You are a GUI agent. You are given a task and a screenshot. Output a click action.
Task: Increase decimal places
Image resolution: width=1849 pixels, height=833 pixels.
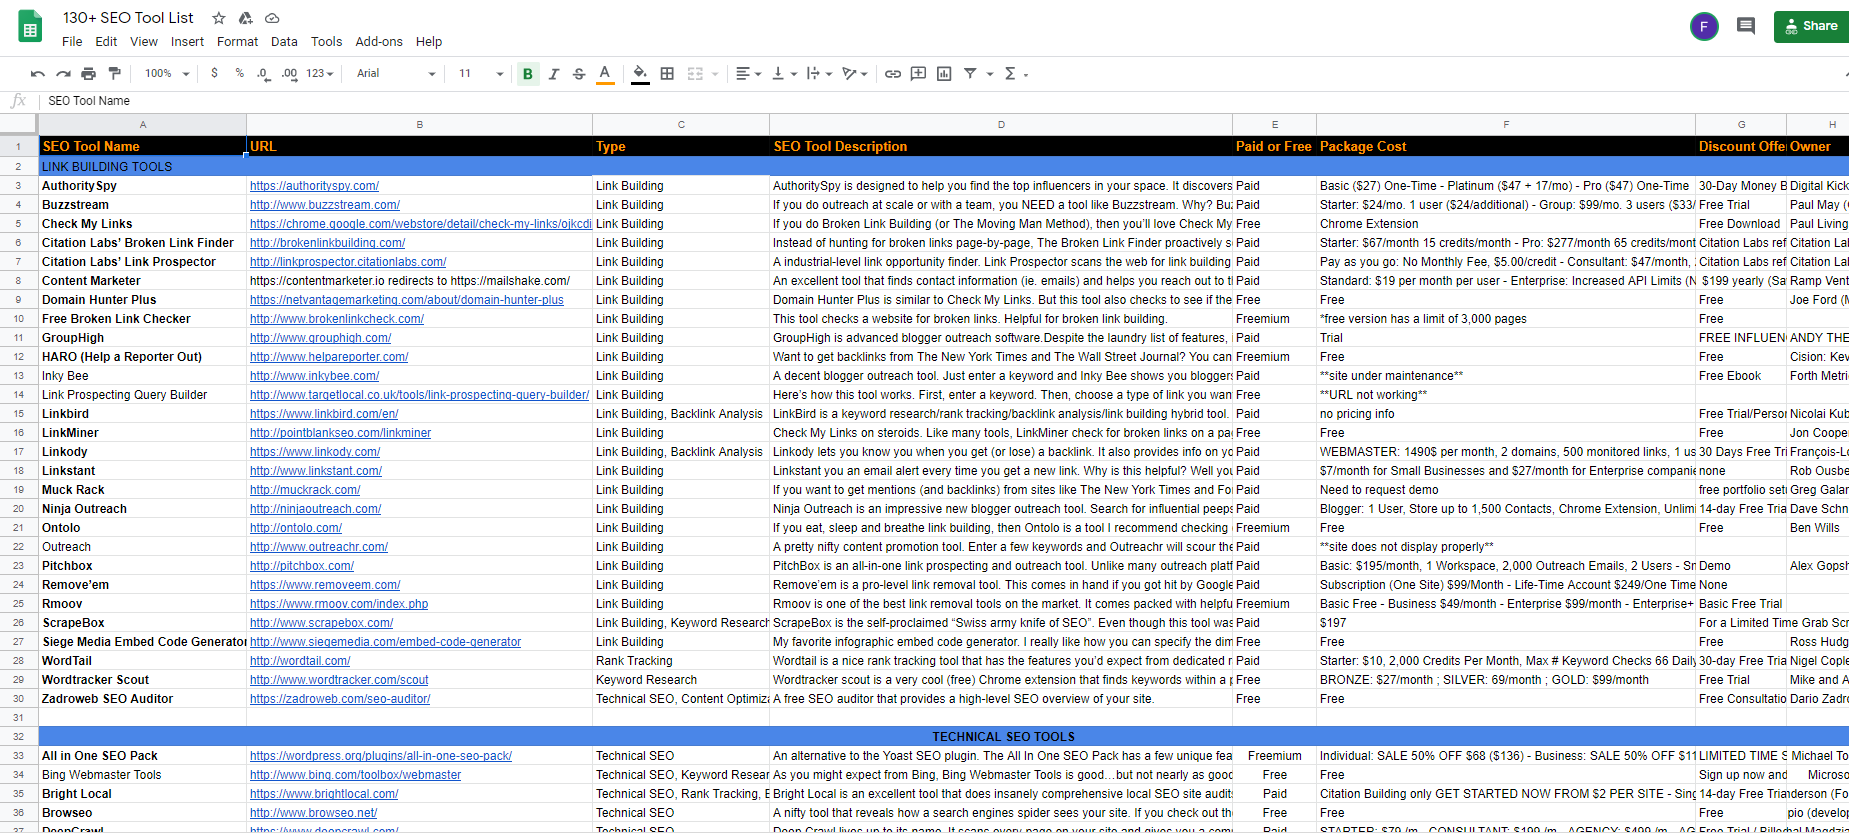[x=289, y=74]
